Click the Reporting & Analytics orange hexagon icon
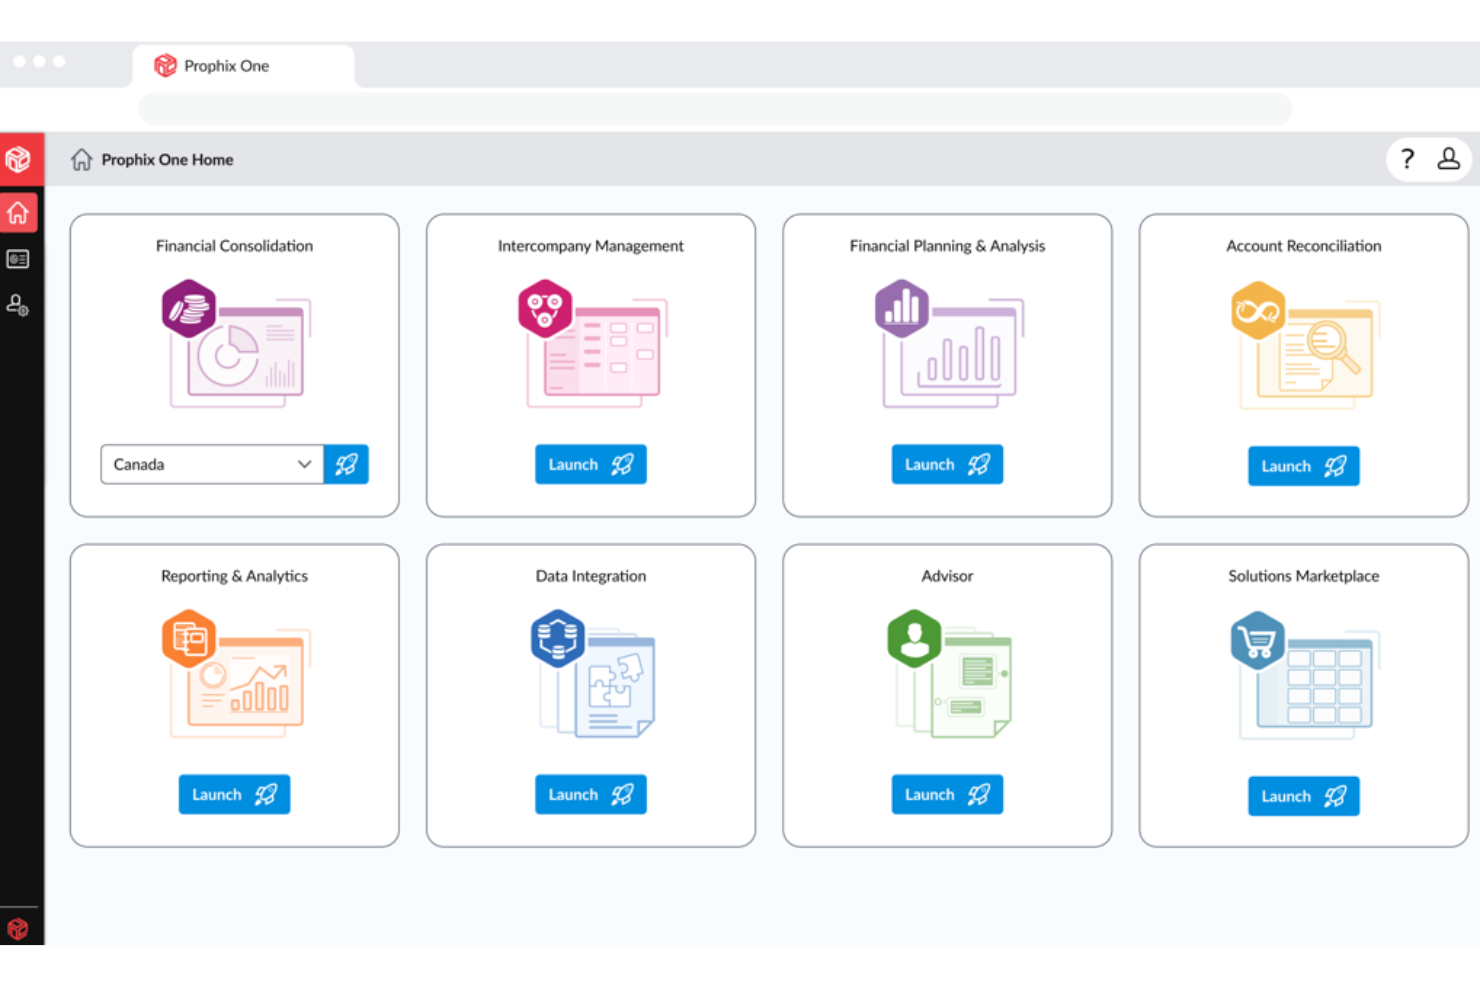 189,638
